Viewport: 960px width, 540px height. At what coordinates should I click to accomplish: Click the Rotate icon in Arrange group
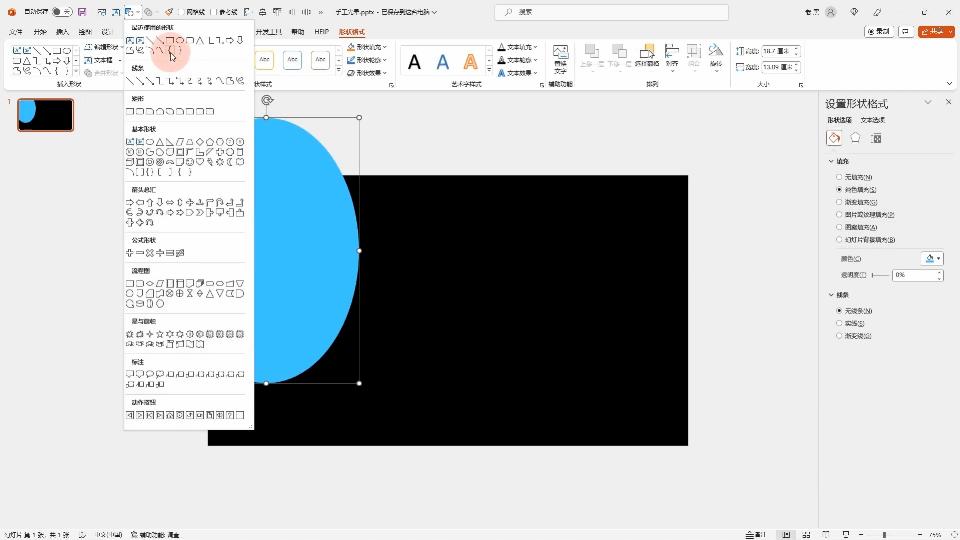click(x=716, y=56)
